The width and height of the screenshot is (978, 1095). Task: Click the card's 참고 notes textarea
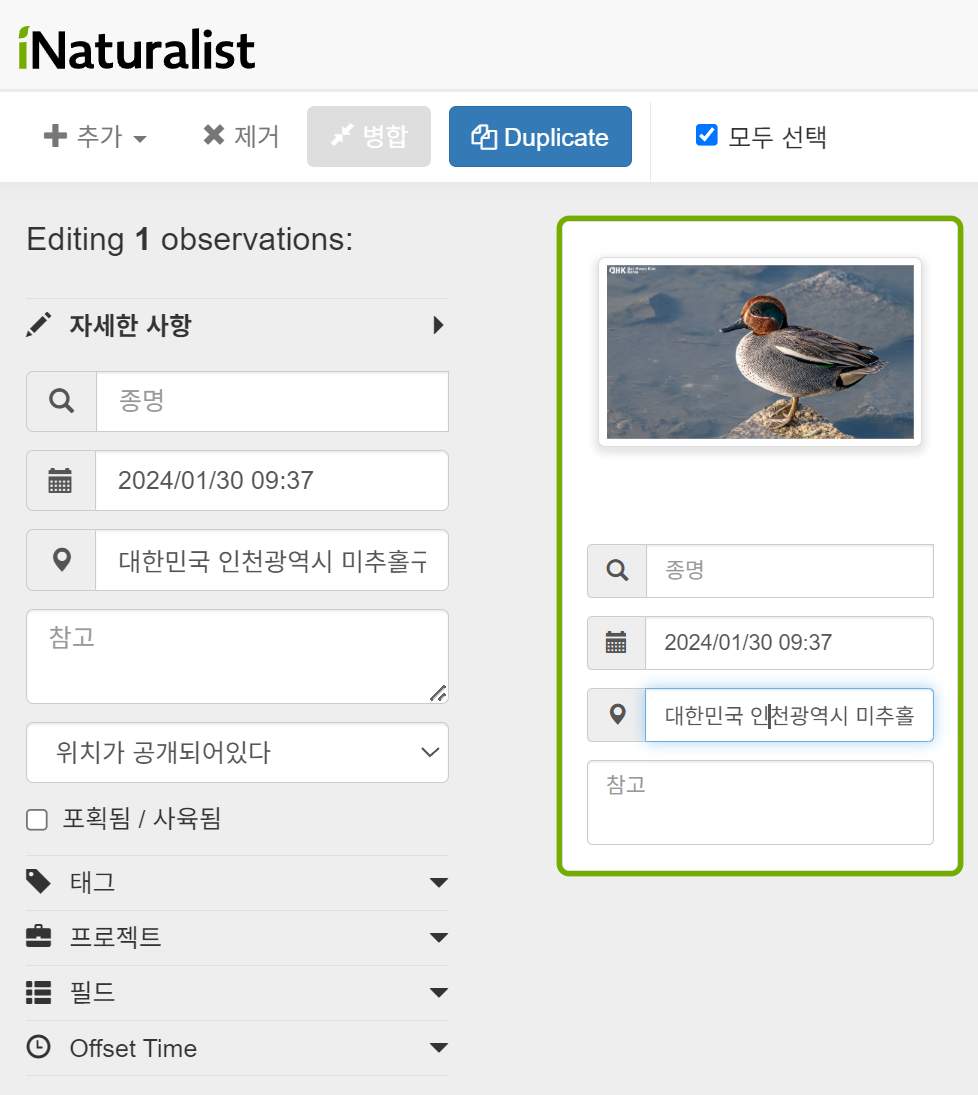point(760,802)
